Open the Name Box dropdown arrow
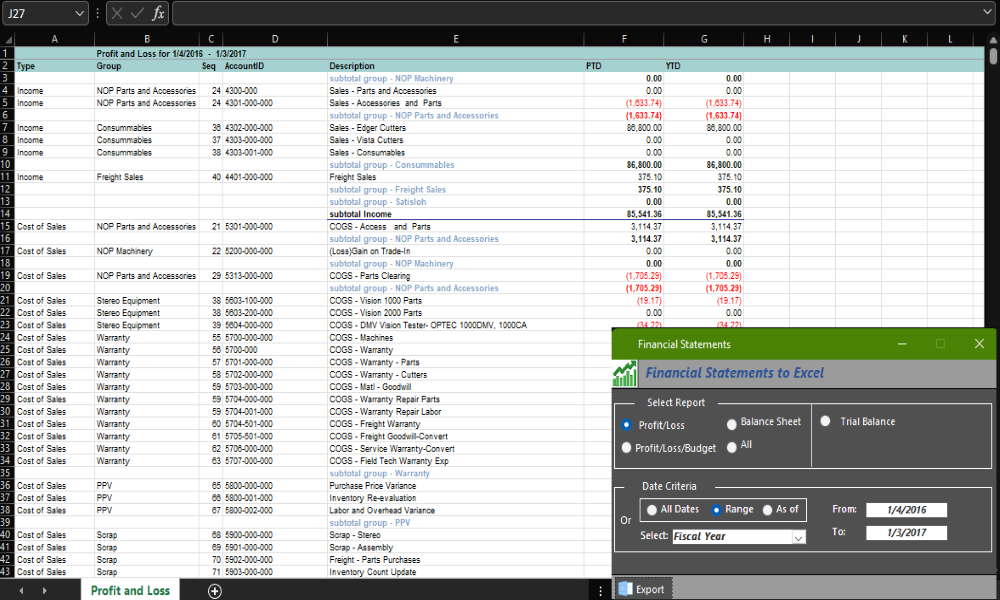The height and width of the screenshot is (600, 1000). tap(80, 13)
